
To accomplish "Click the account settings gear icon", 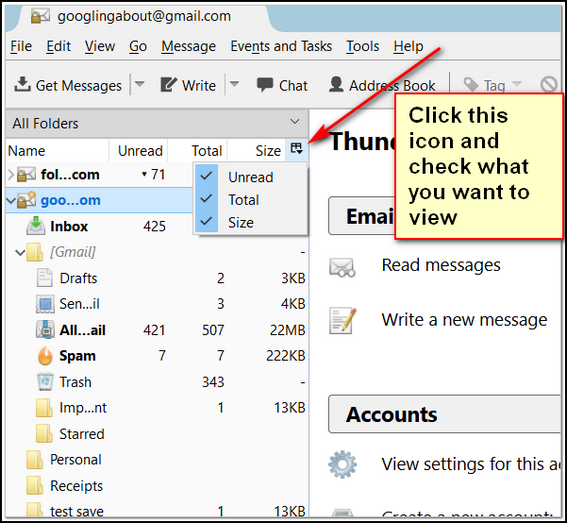I will [342, 464].
